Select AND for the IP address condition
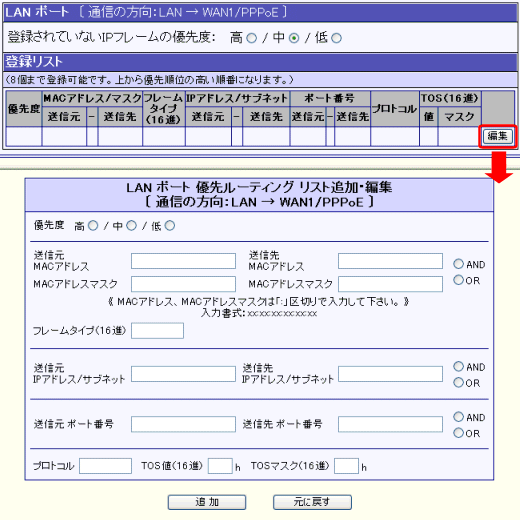Screen dimensions: 520x520 tap(458, 366)
